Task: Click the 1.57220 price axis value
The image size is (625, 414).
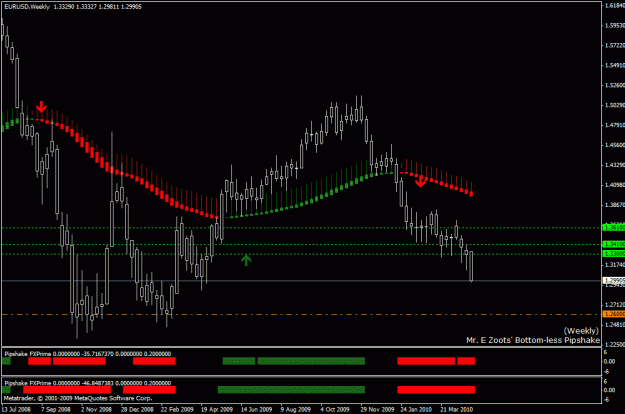Action: tap(615, 45)
